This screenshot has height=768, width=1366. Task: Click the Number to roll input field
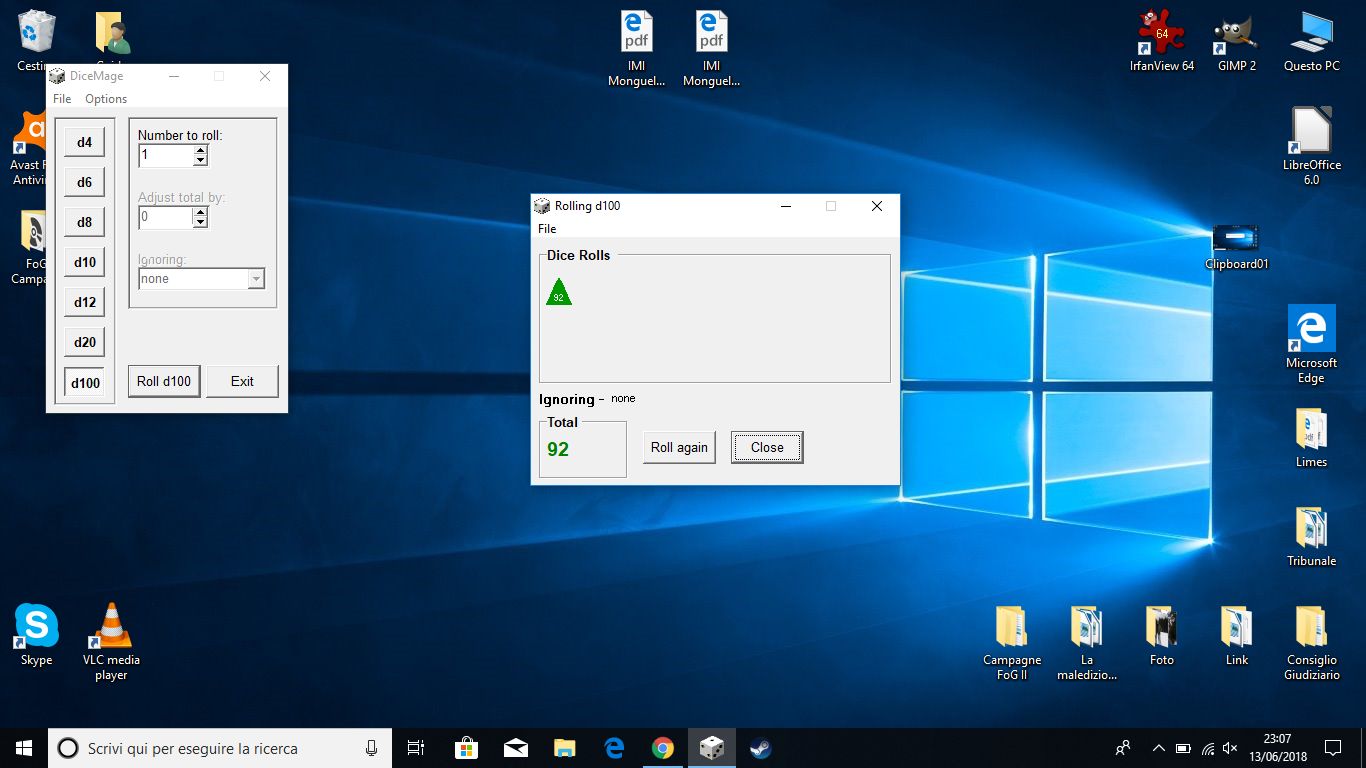coord(165,156)
